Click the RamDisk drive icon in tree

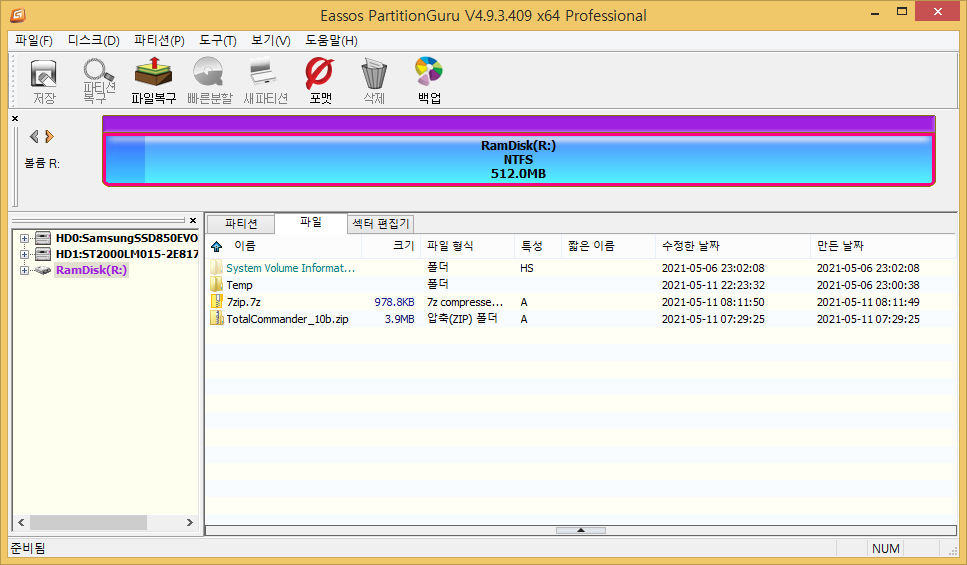click(x=43, y=270)
